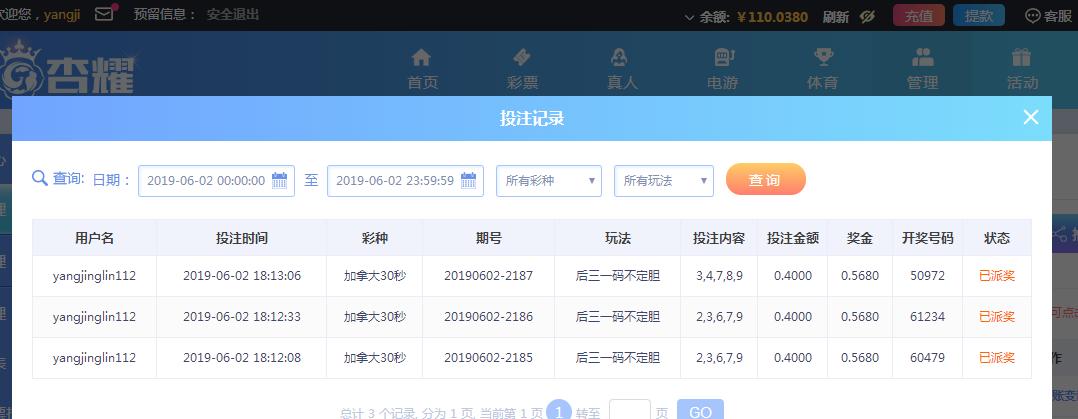Click 期号 column header

(x=489, y=238)
